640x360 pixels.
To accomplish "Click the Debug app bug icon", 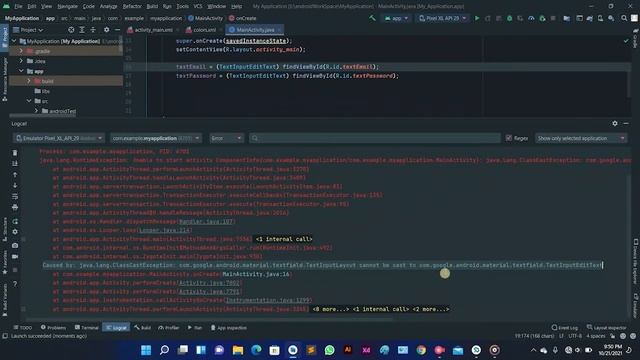I will [509, 18].
